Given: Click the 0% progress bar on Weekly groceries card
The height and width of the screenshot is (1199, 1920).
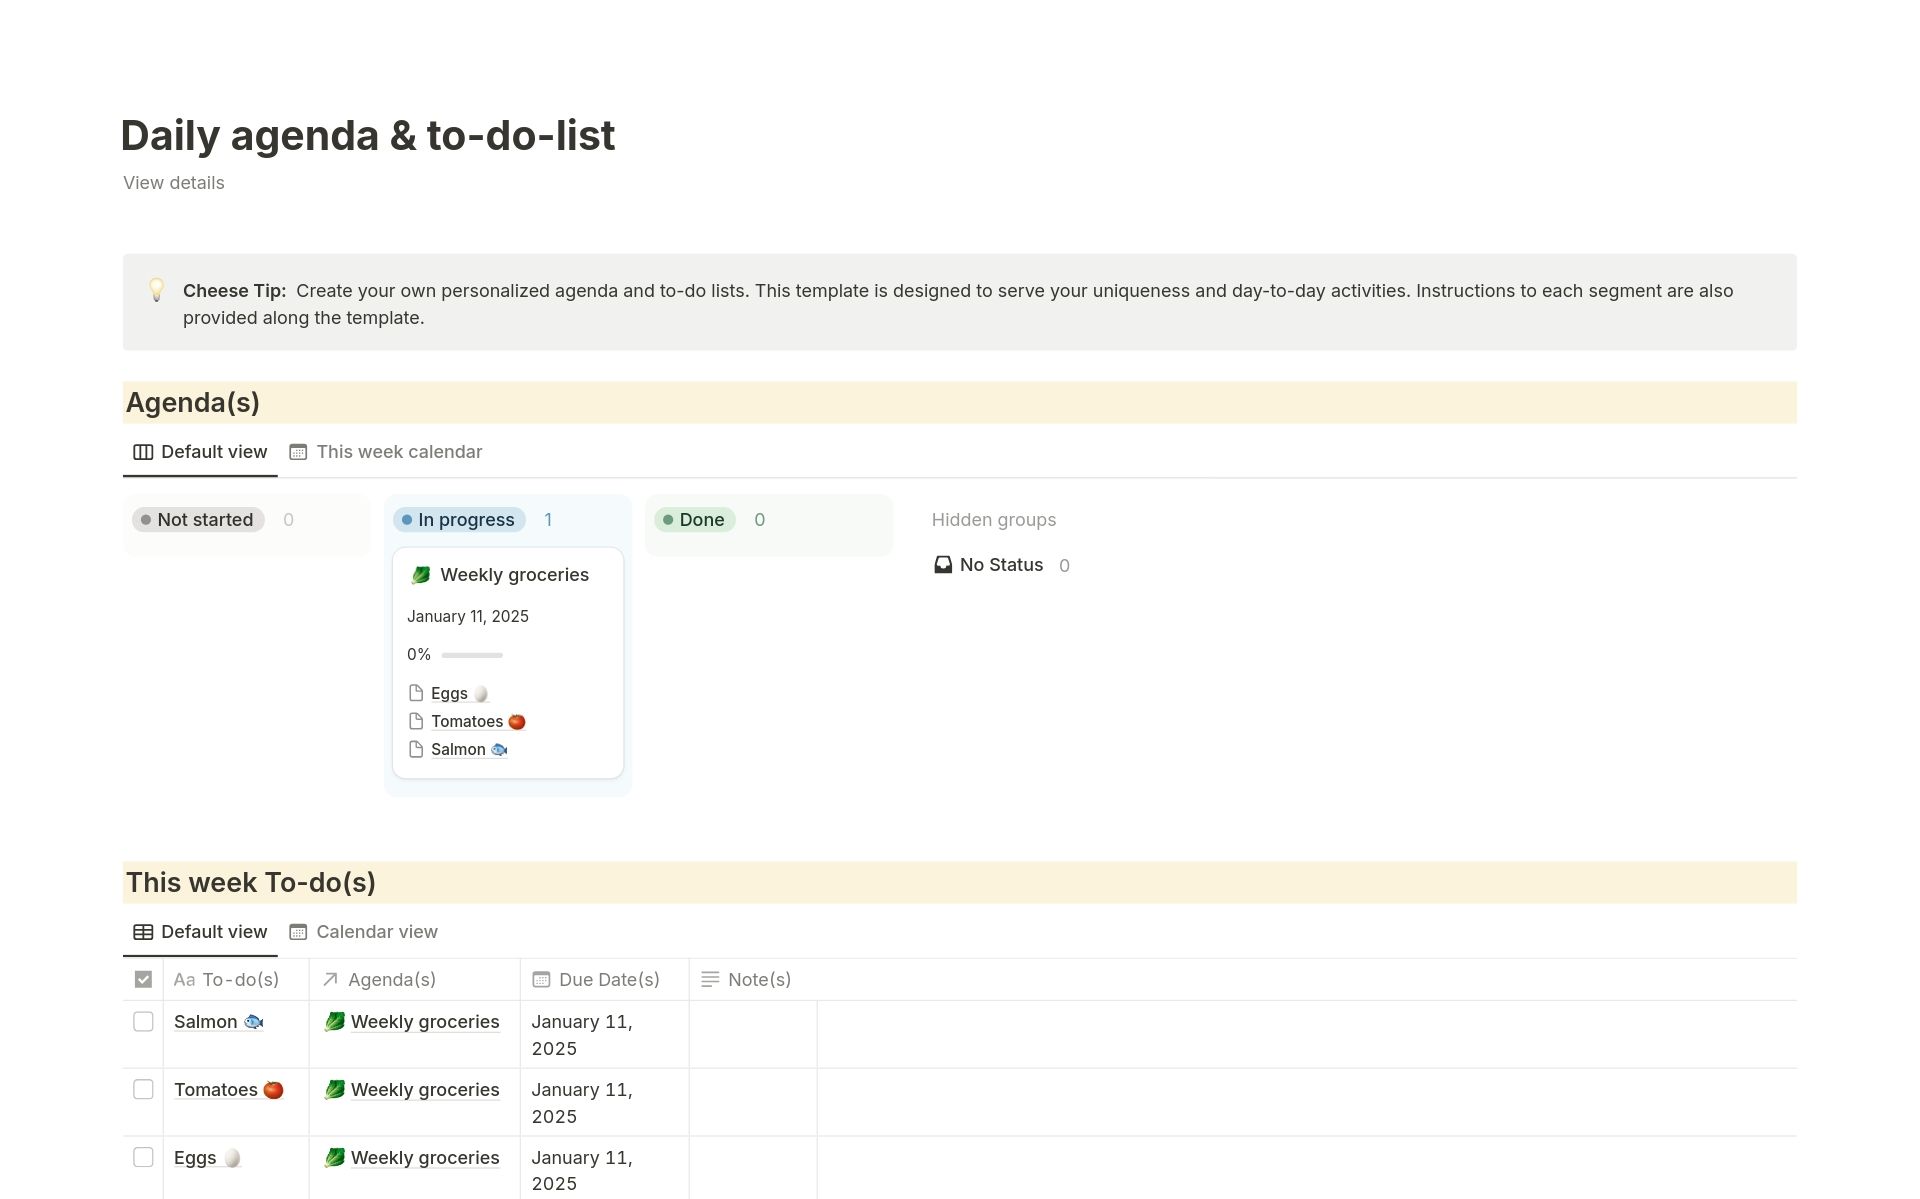Looking at the screenshot, I should [471, 655].
